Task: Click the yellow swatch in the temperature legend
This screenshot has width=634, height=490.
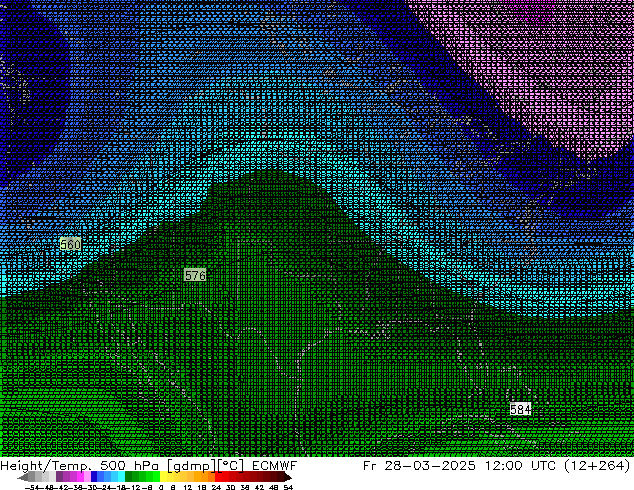Action: pyautogui.click(x=163, y=477)
